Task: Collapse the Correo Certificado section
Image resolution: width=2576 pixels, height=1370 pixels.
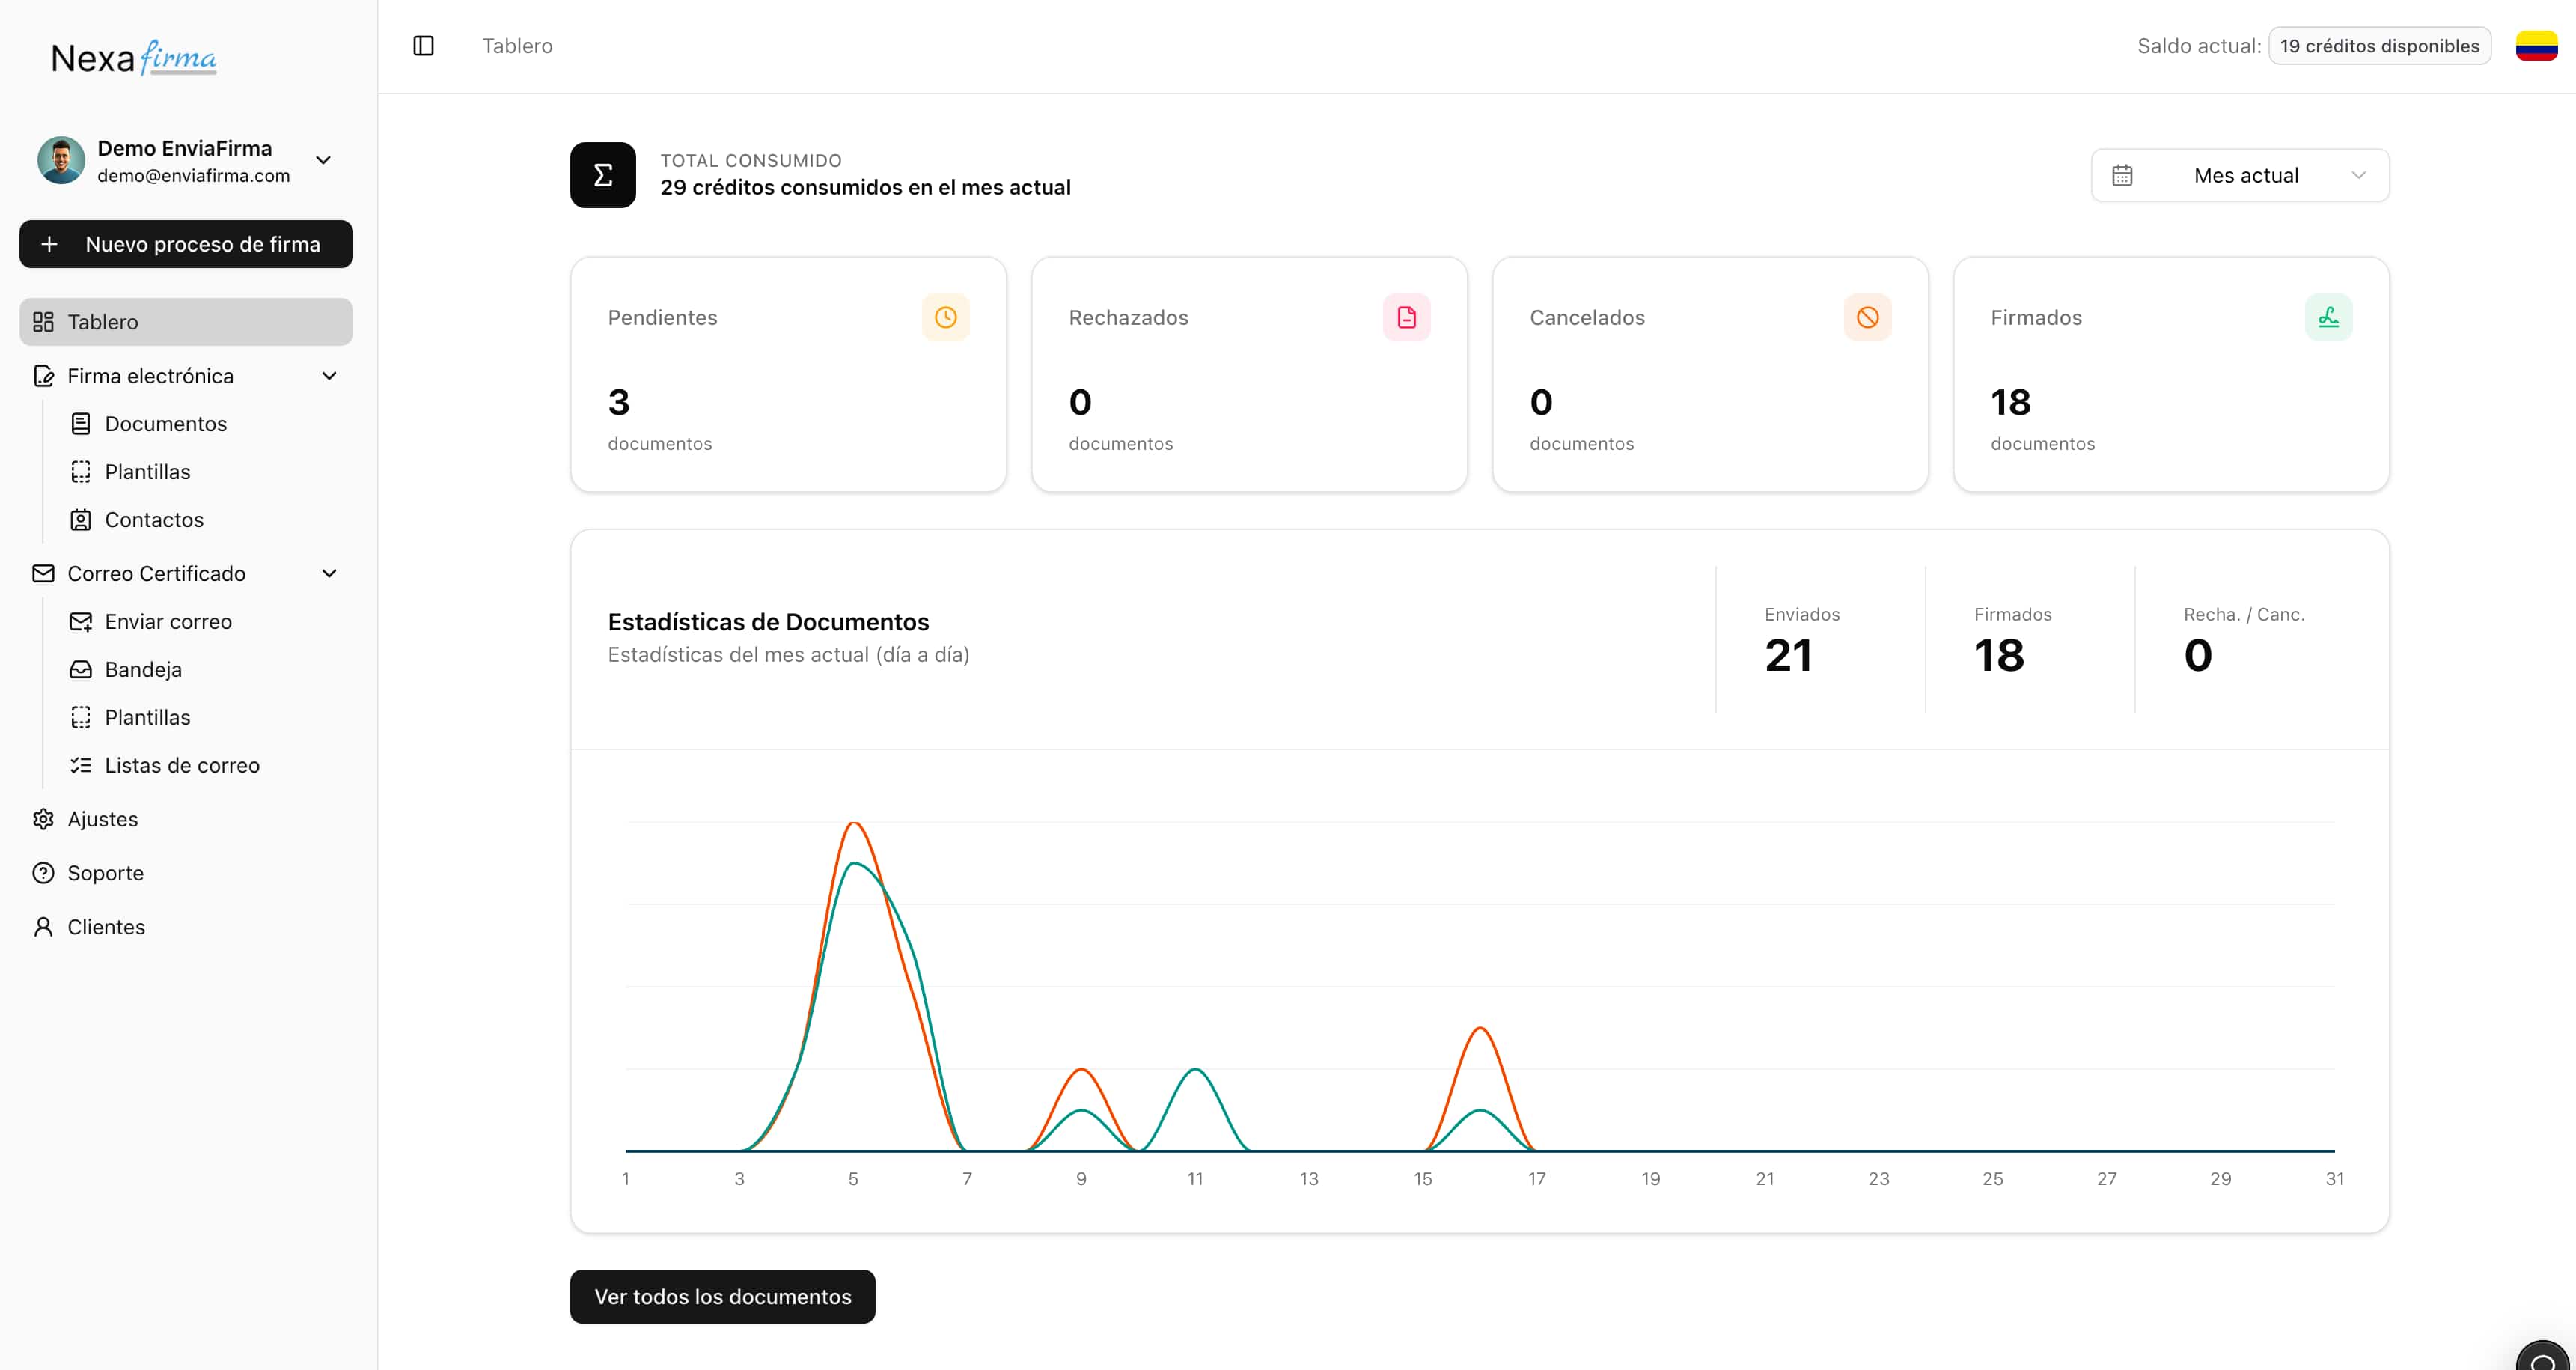Action: point(329,574)
